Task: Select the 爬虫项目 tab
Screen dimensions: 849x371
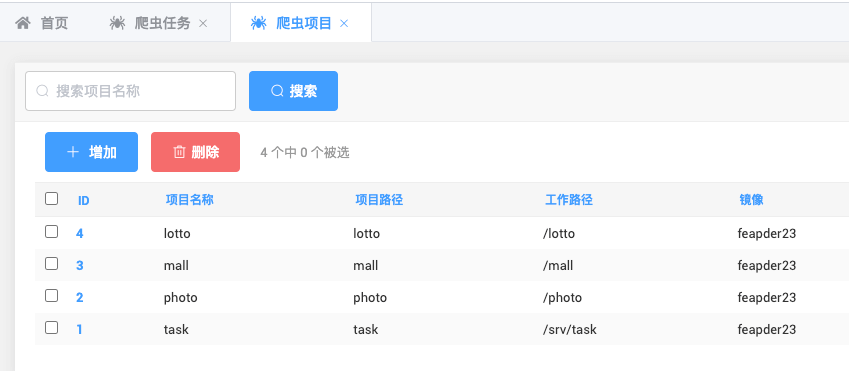Action: pyautogui.click(x=301, y=23)
